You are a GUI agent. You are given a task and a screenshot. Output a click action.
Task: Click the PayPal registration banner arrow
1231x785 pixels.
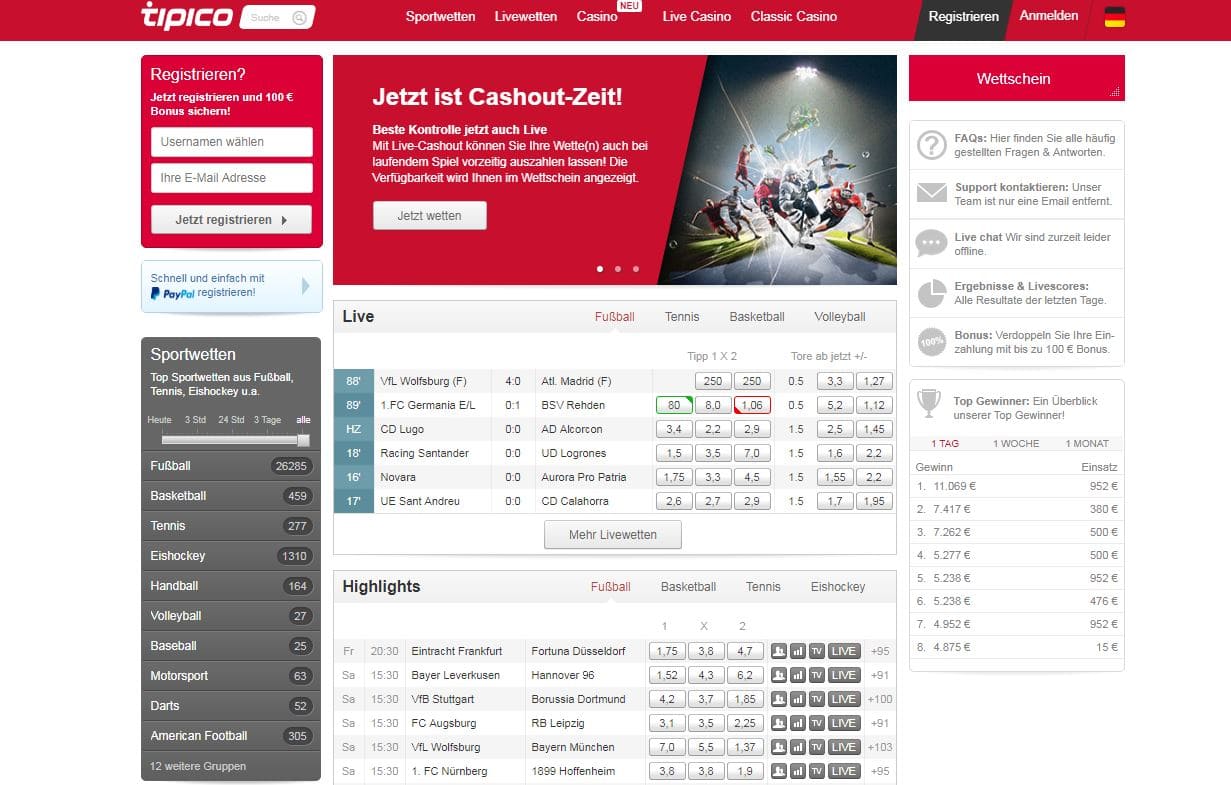pos(306,286)
